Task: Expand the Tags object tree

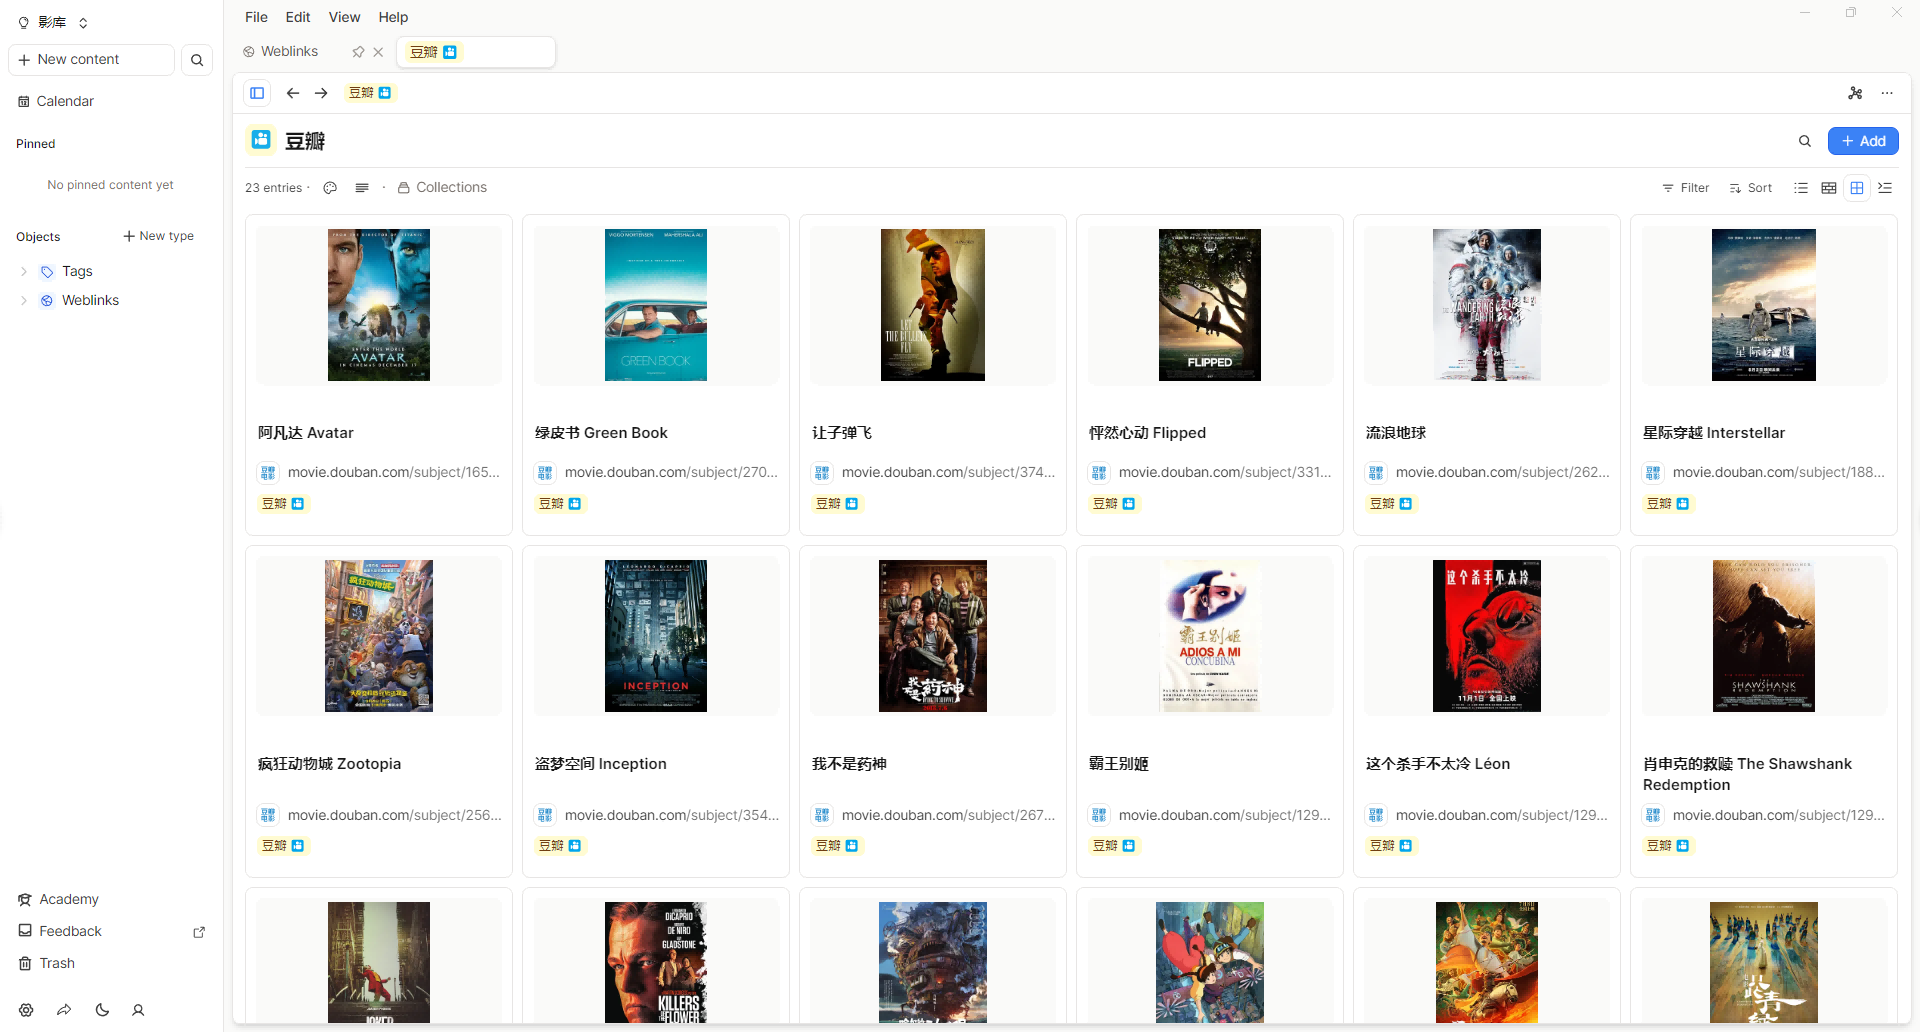Action: click(24, 271)
